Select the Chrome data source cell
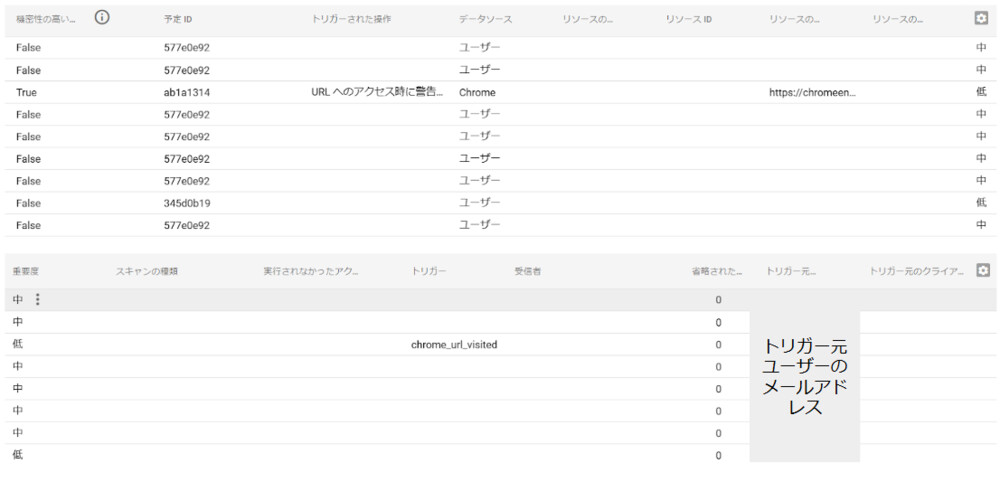The height and width of the screenshot is (482, 1000). pos(477,92)
